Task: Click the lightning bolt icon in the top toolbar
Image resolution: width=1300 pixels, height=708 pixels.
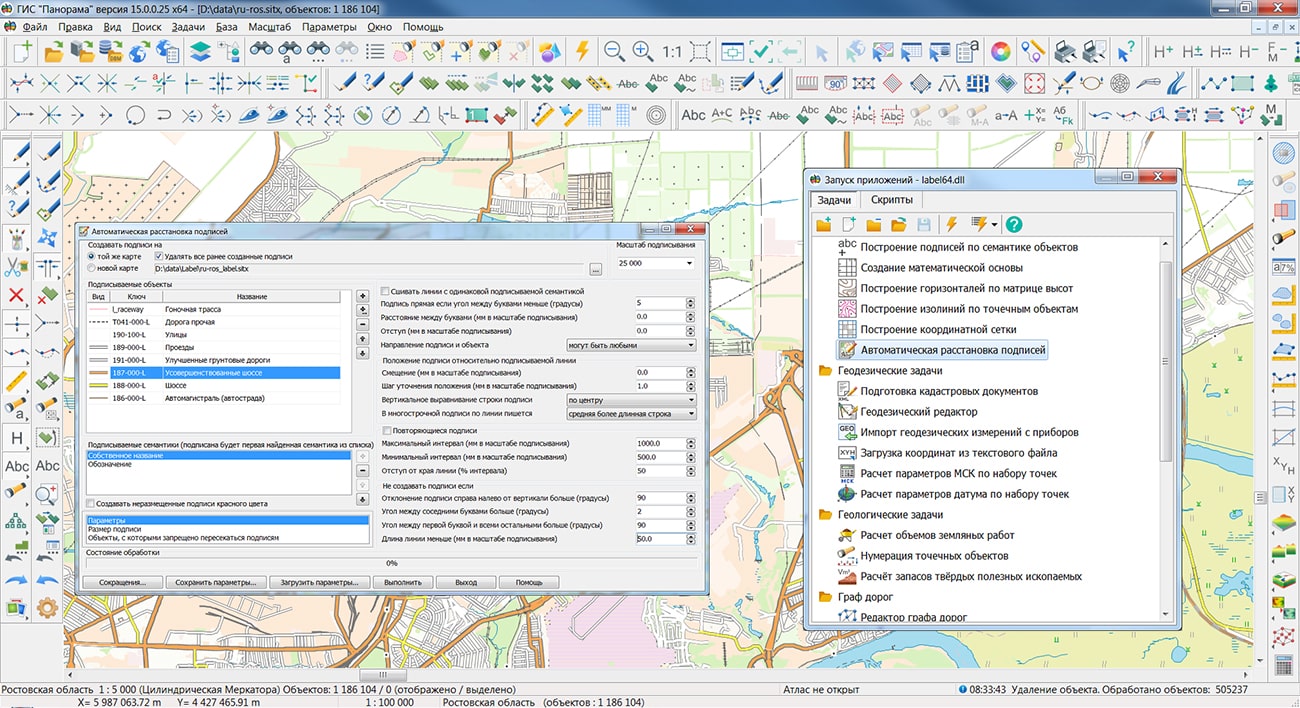Action: [582, 51]
